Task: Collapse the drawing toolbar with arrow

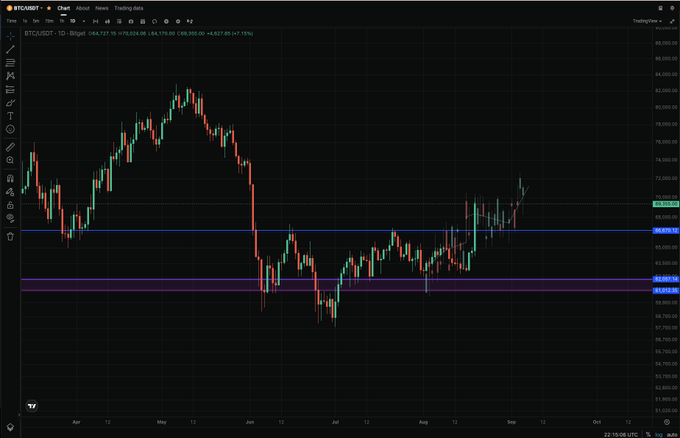Action: (x=19, y=415)
